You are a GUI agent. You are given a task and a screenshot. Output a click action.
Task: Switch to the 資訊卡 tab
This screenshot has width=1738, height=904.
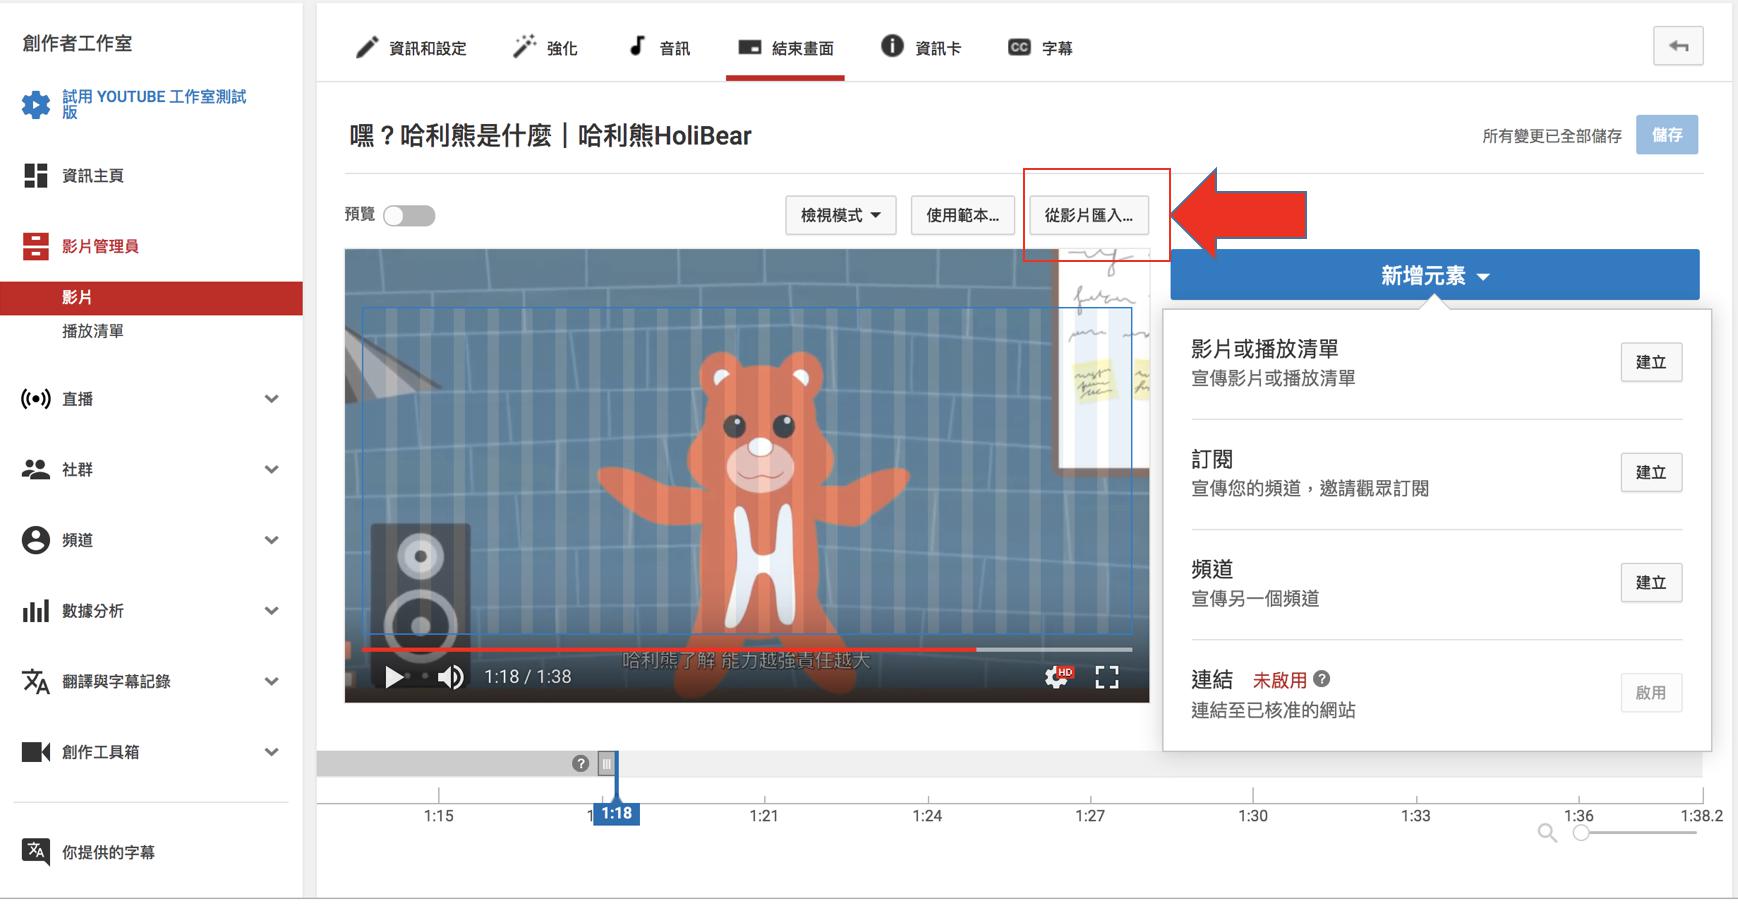[921, 48]
